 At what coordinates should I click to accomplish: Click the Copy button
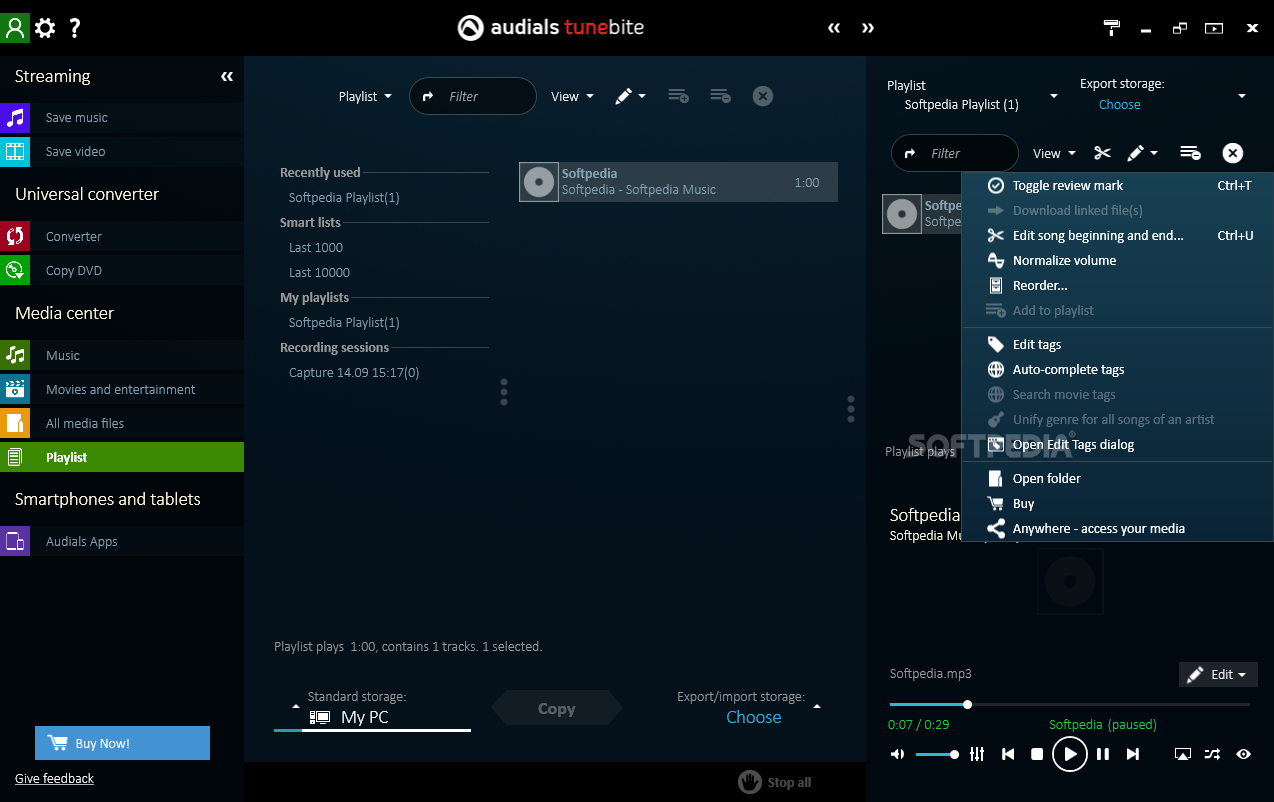tap(556, 708)
